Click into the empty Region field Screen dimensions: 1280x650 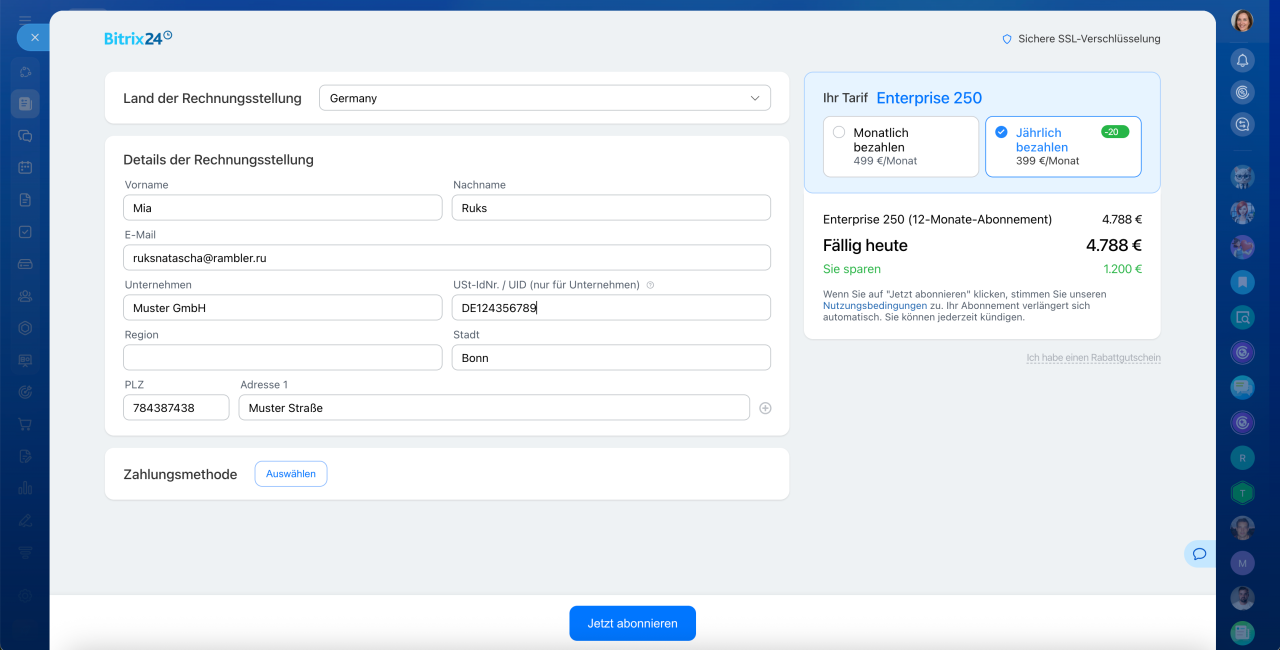coord(282,358)
